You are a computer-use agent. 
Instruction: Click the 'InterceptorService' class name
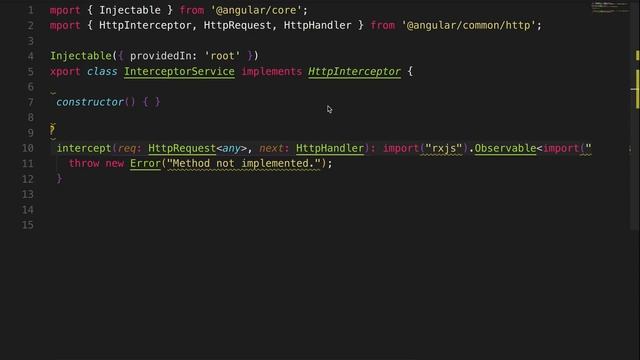click(179, 71)
